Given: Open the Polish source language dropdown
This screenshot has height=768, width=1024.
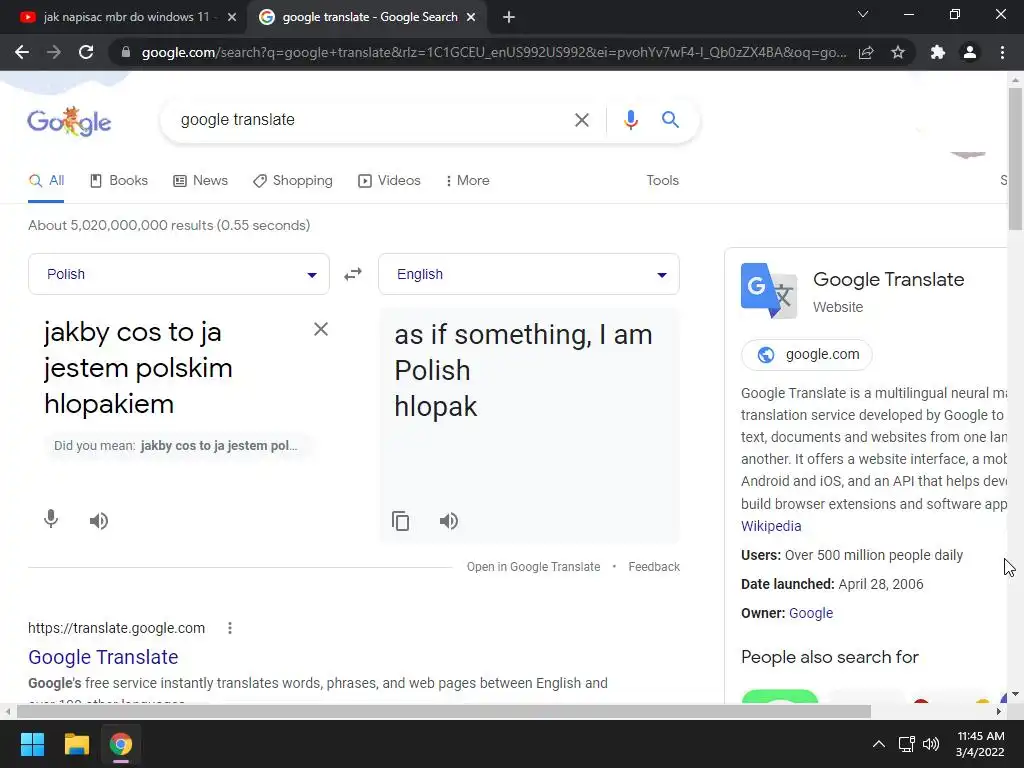Looking at the screenshot, I should [179, 274].
